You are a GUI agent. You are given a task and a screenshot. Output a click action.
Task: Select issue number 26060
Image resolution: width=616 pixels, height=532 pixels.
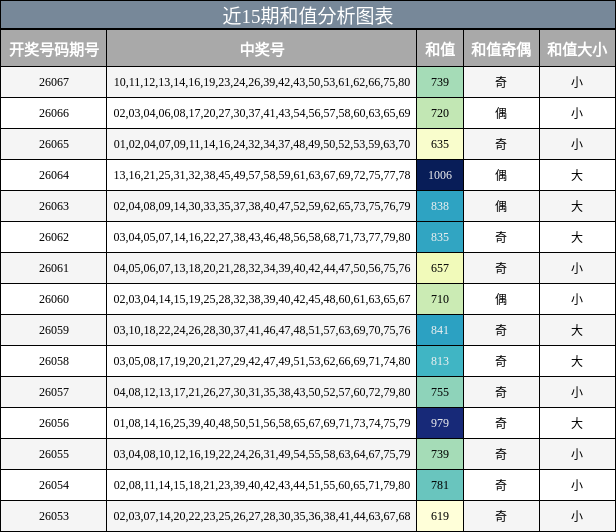(53, 299)
